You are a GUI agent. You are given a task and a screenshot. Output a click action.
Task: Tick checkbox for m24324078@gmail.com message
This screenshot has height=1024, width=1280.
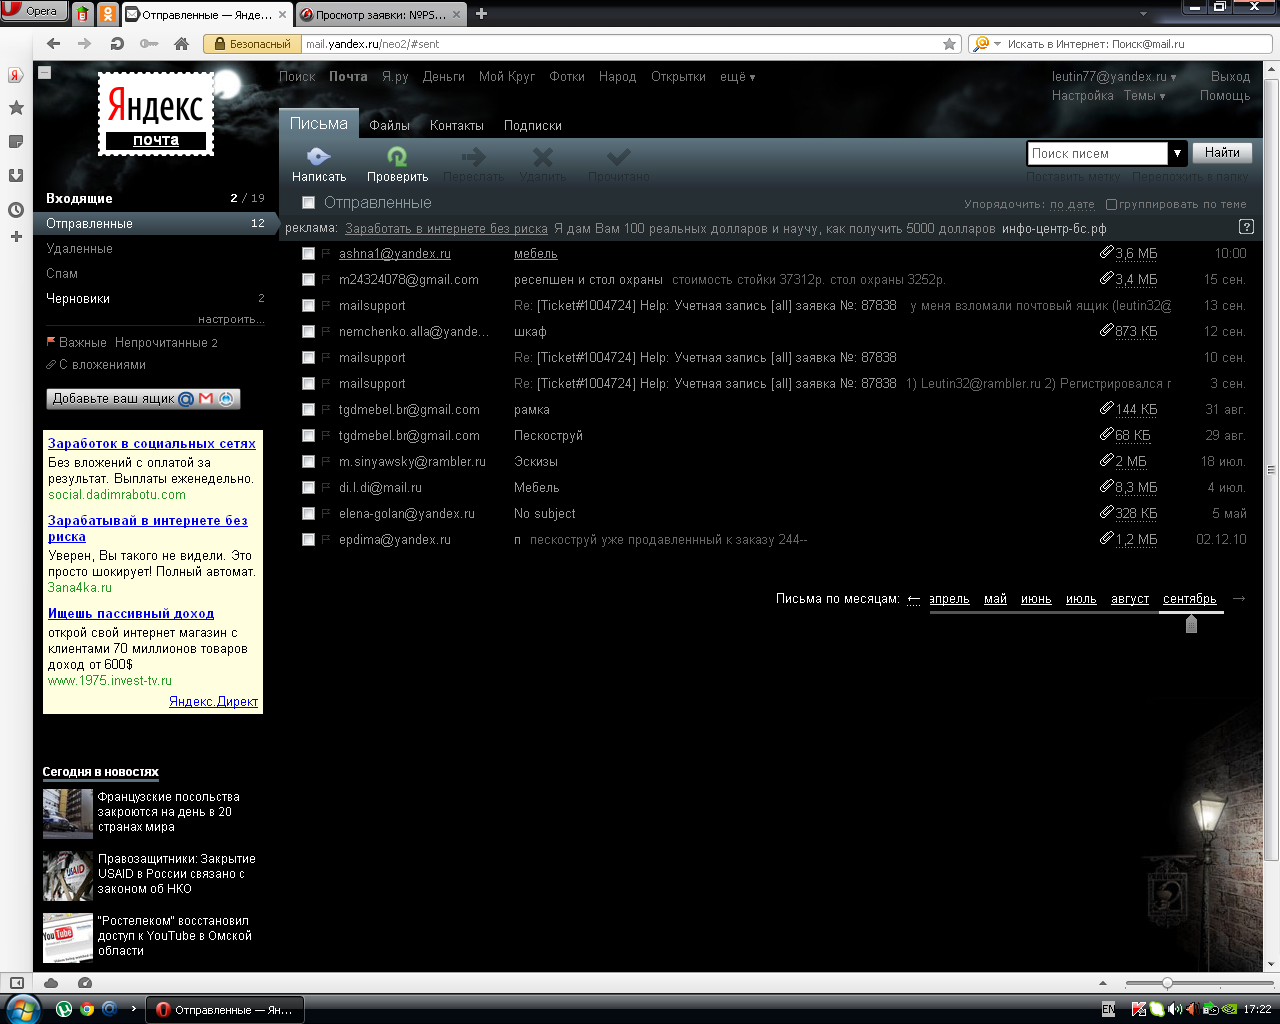308,280
